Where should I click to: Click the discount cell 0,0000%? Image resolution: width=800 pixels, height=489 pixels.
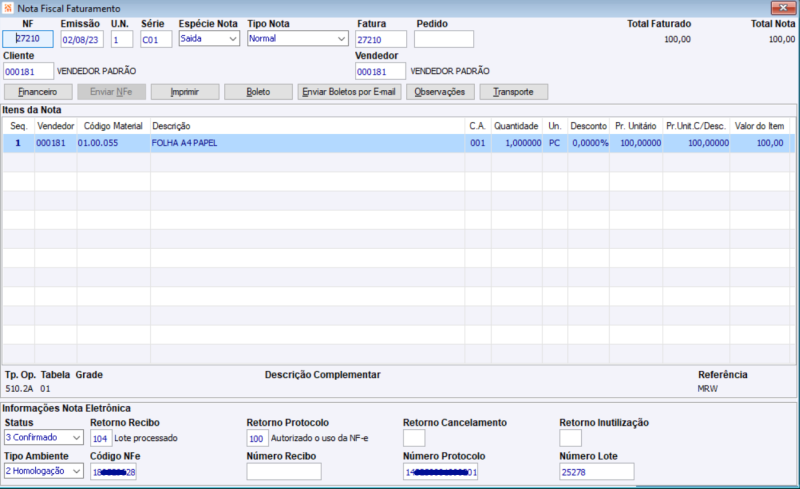(589, 143)
